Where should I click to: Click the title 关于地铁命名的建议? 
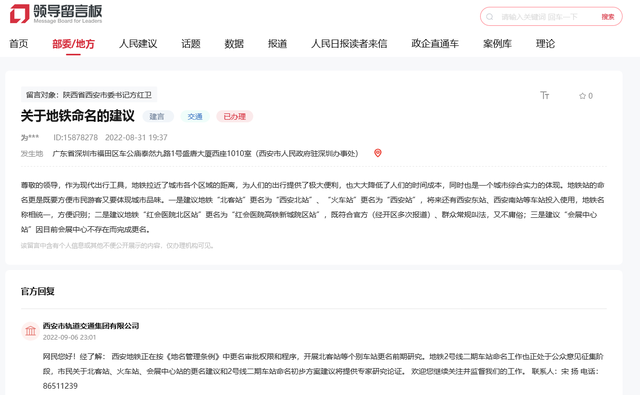pyautogui.click(x=78, y=116)
